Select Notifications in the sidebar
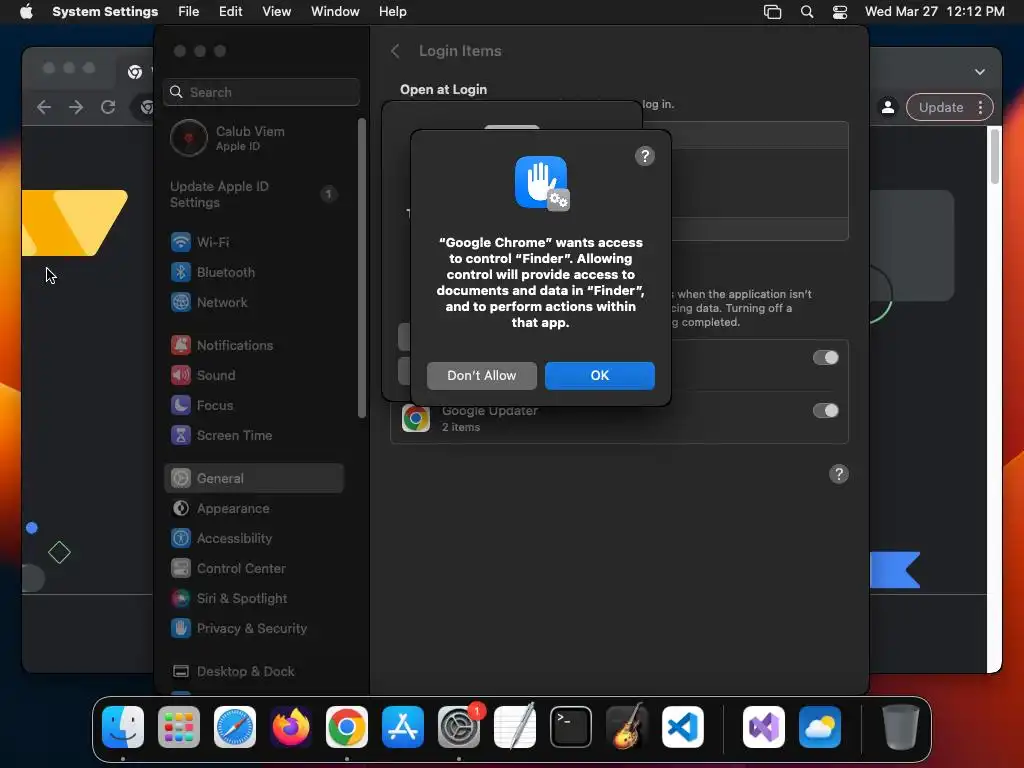1024x768 pixels. pos(255,345)
